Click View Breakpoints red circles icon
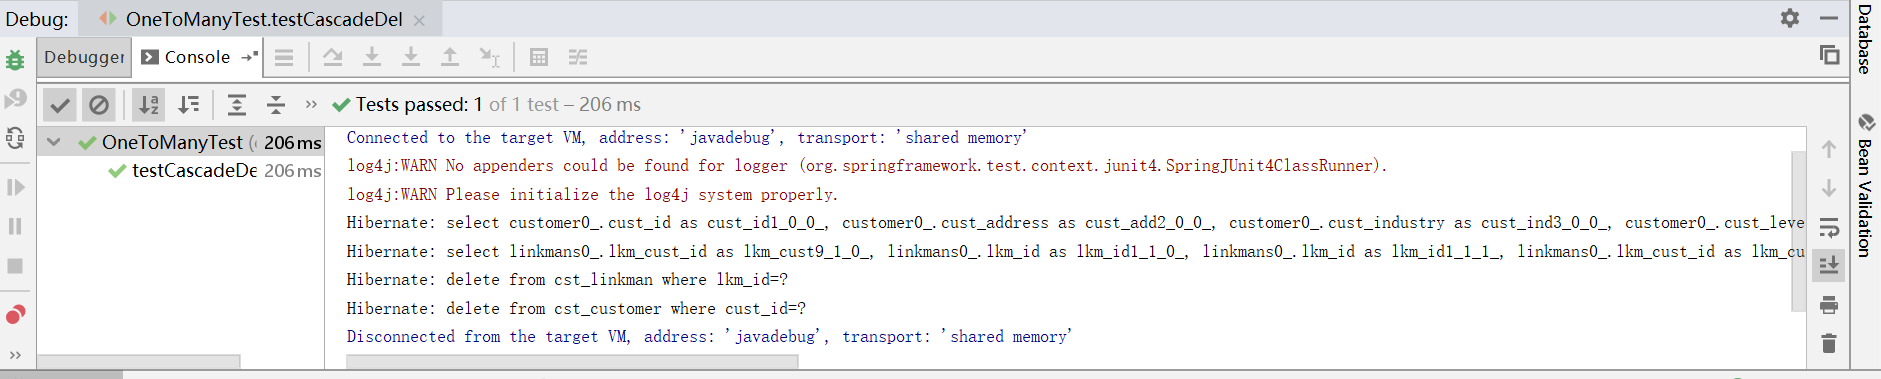Screen dimensions: 1881x379 coord(15,315)
